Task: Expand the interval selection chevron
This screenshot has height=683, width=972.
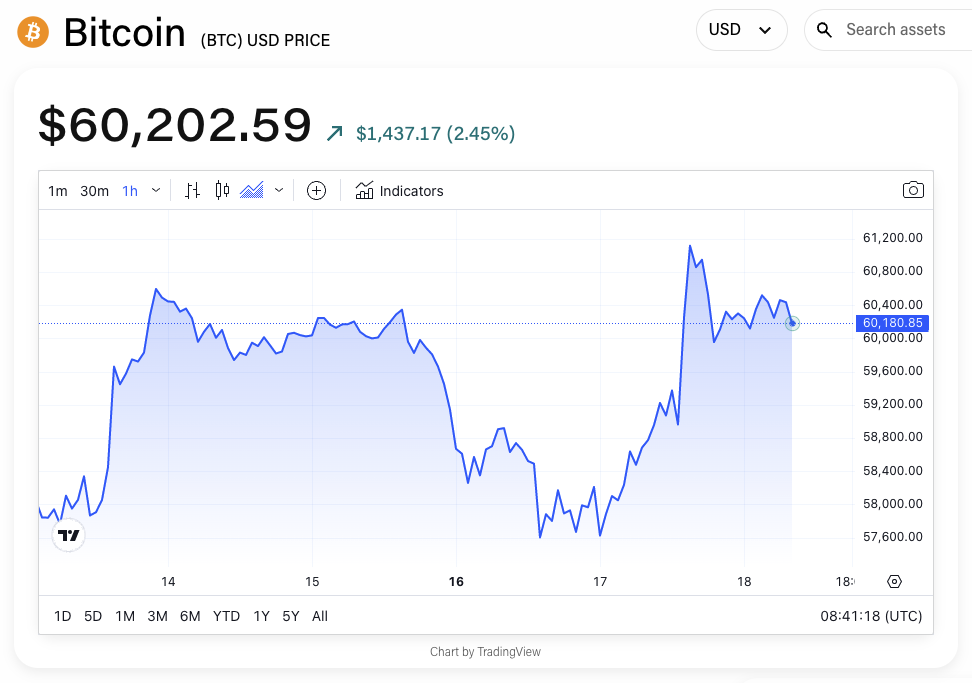Action: coord(157,190)
